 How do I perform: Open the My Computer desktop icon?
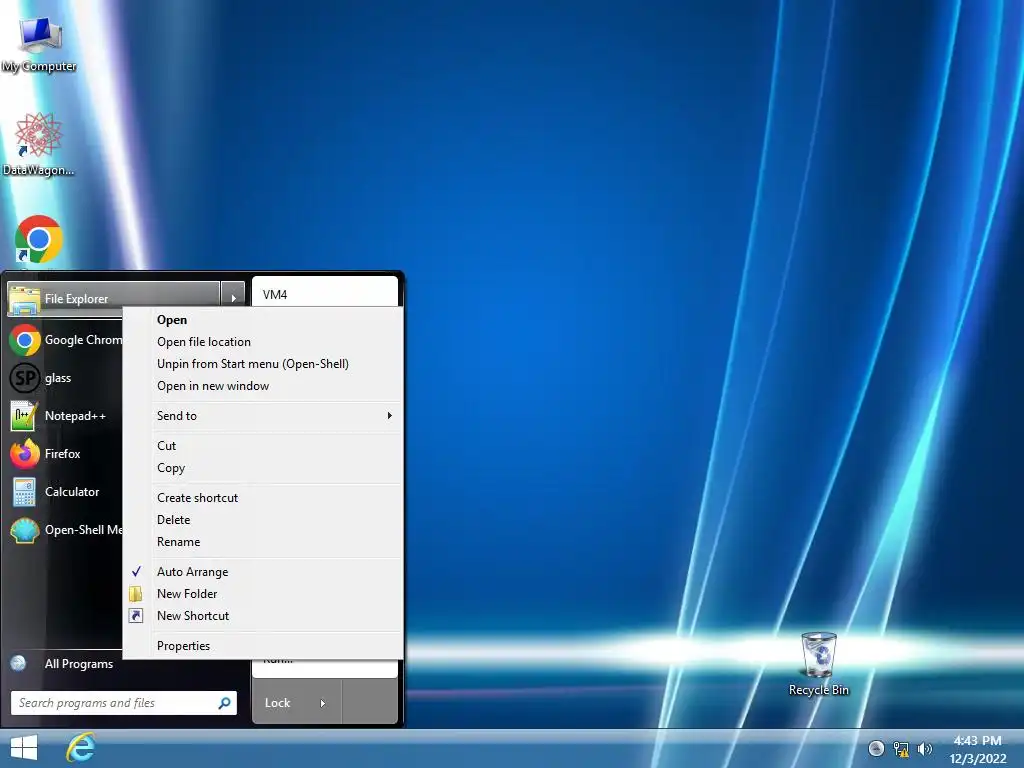tap(39, 43)
